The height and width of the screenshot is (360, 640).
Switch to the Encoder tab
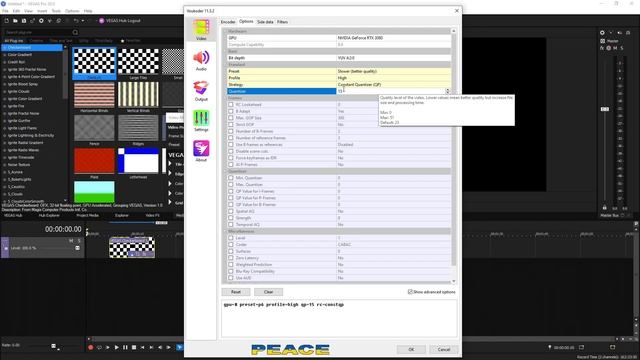click(x=228, y=22)
